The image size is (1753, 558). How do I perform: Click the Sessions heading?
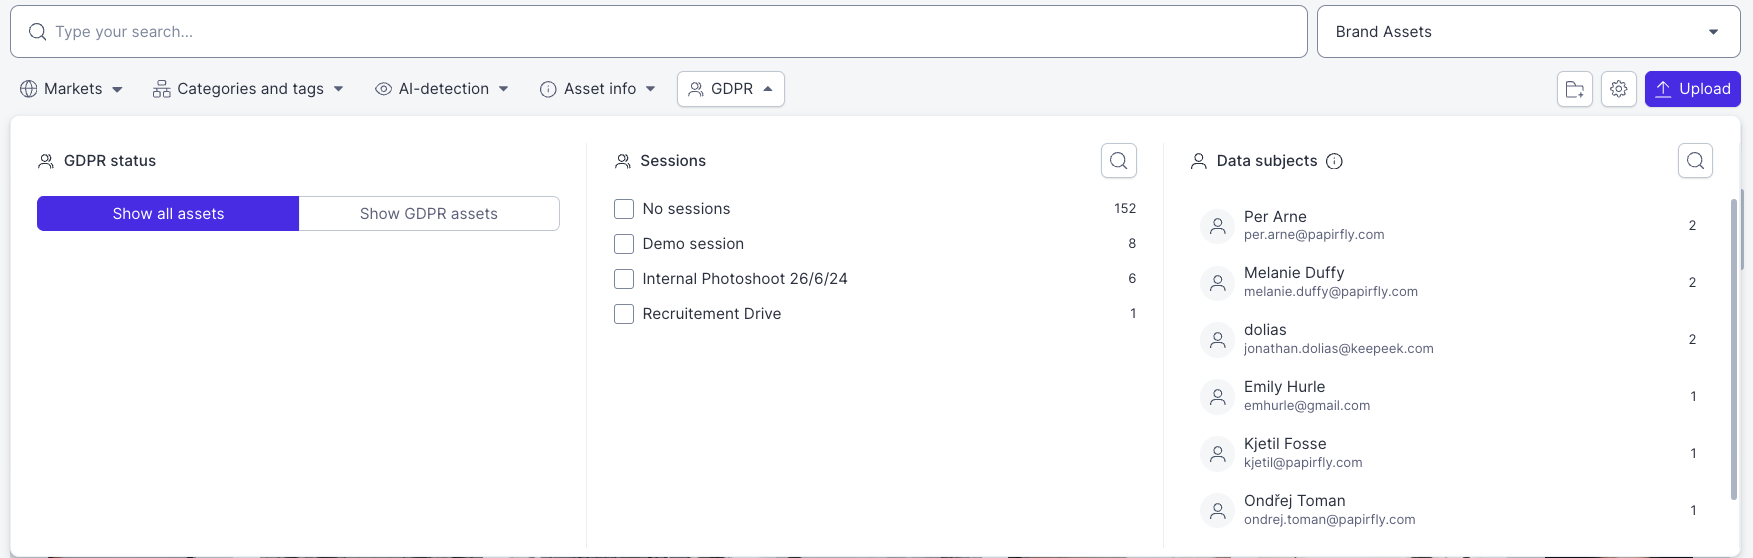point(673,161)
